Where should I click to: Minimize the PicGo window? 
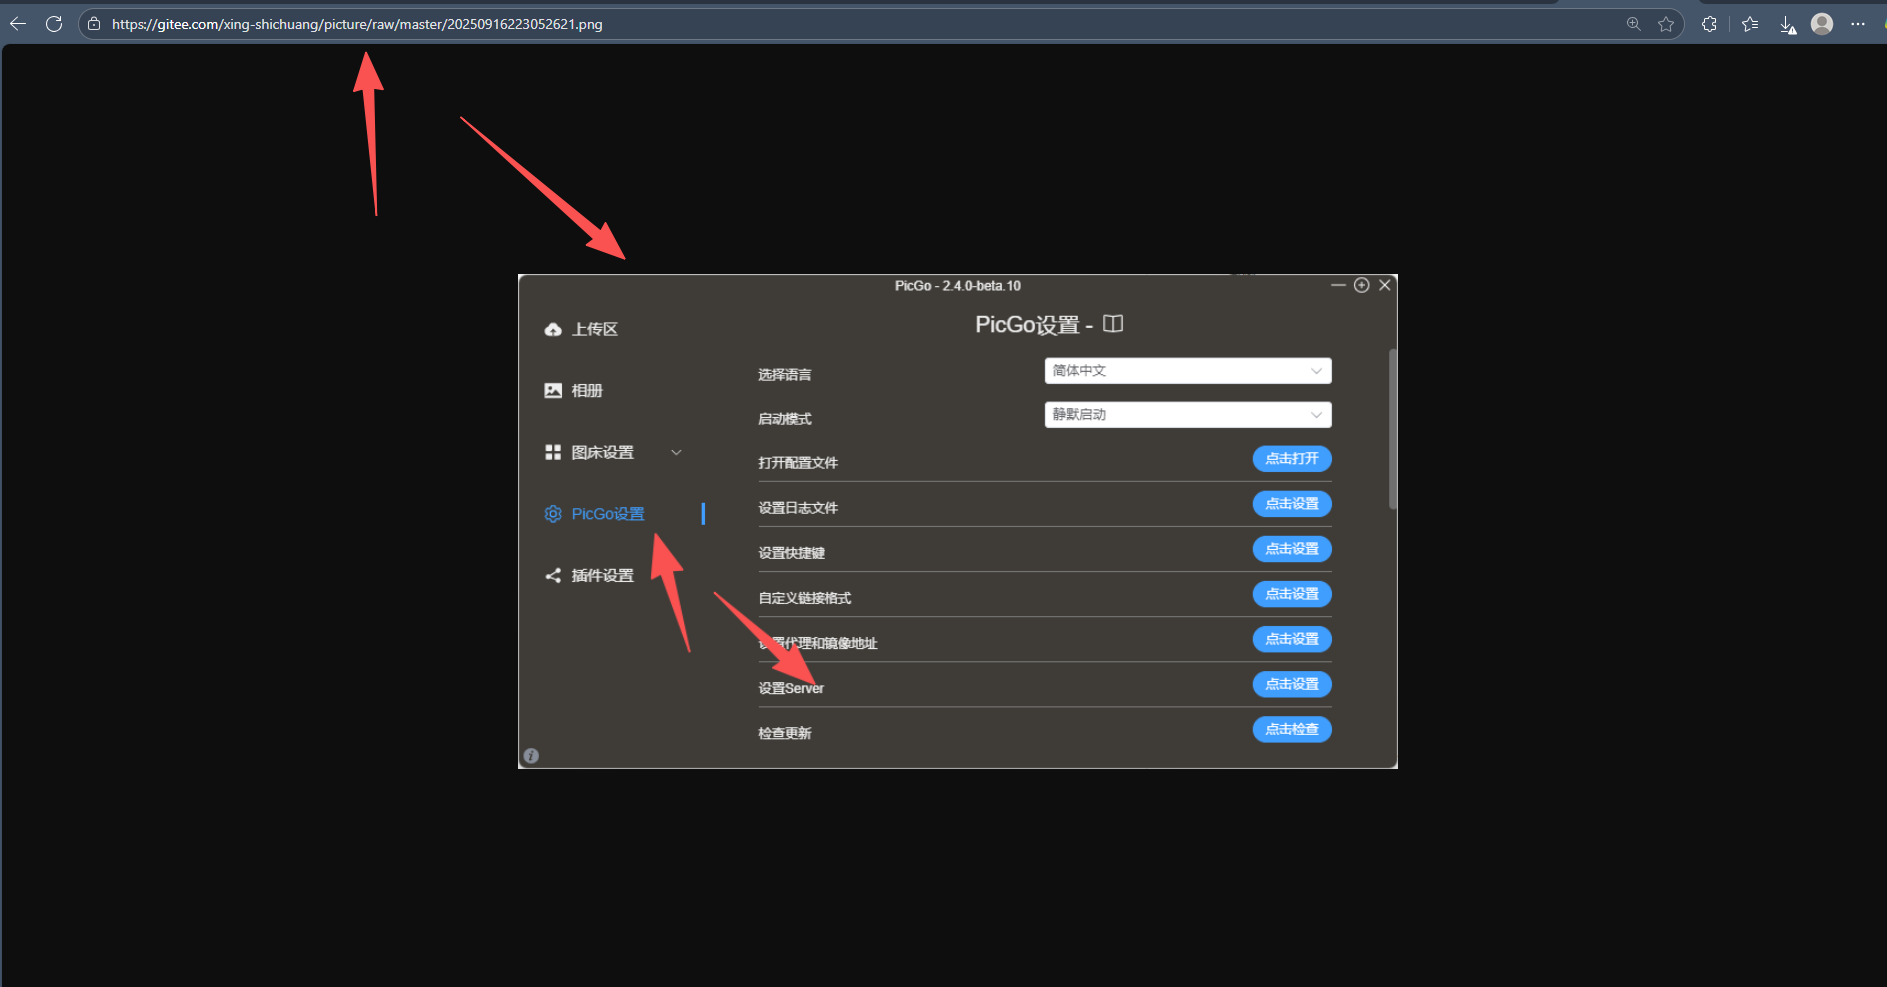(1338, 285)
